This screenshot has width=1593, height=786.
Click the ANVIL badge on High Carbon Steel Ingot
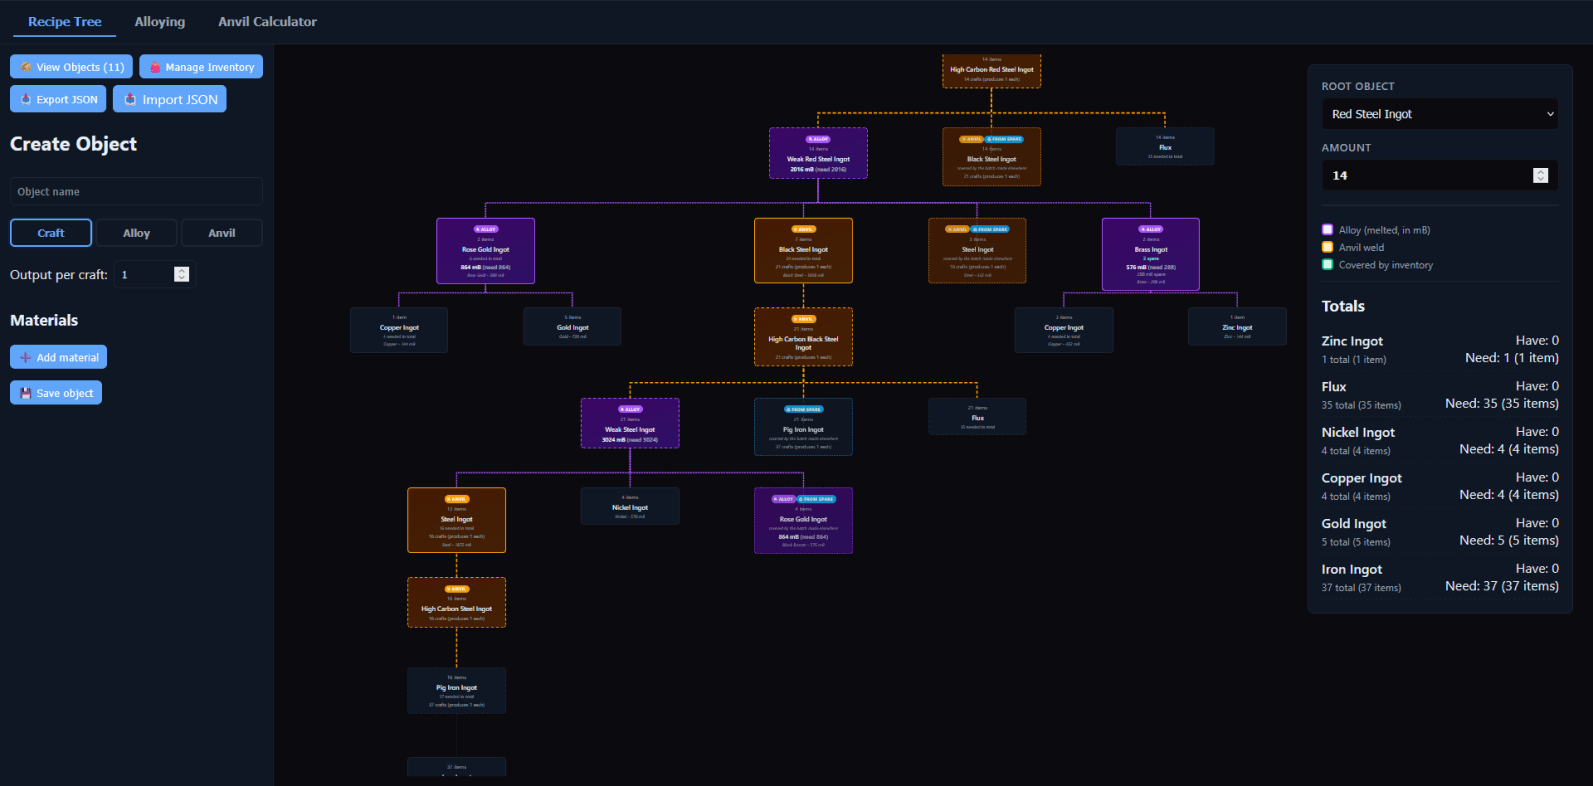(457, 589)
